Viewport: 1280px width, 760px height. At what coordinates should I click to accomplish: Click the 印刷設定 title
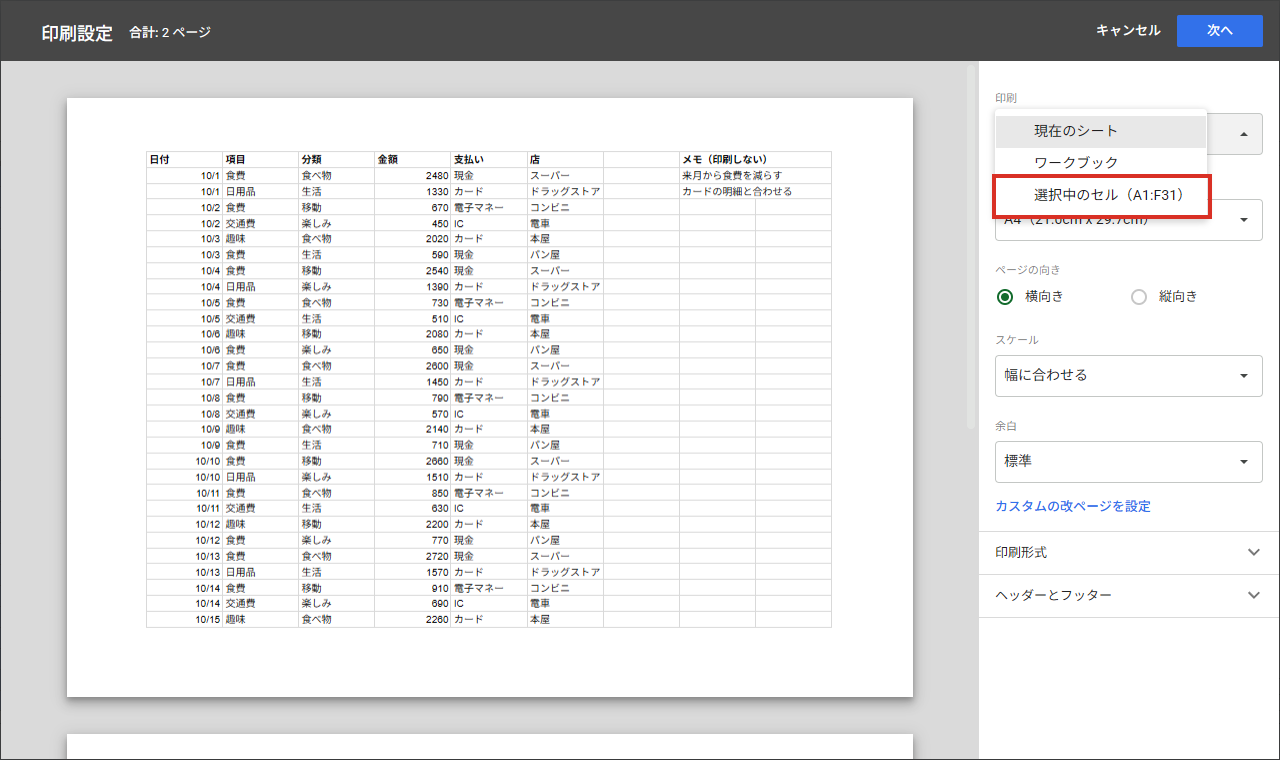[77, 32]
